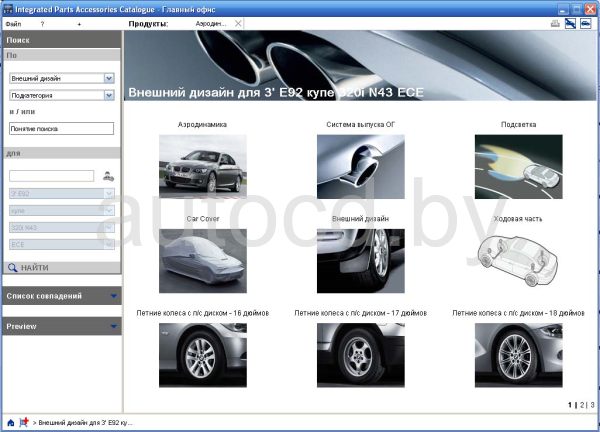Open the Система выпуска ОГ thumbnail

pyautogui.click(x=360, y=166)
